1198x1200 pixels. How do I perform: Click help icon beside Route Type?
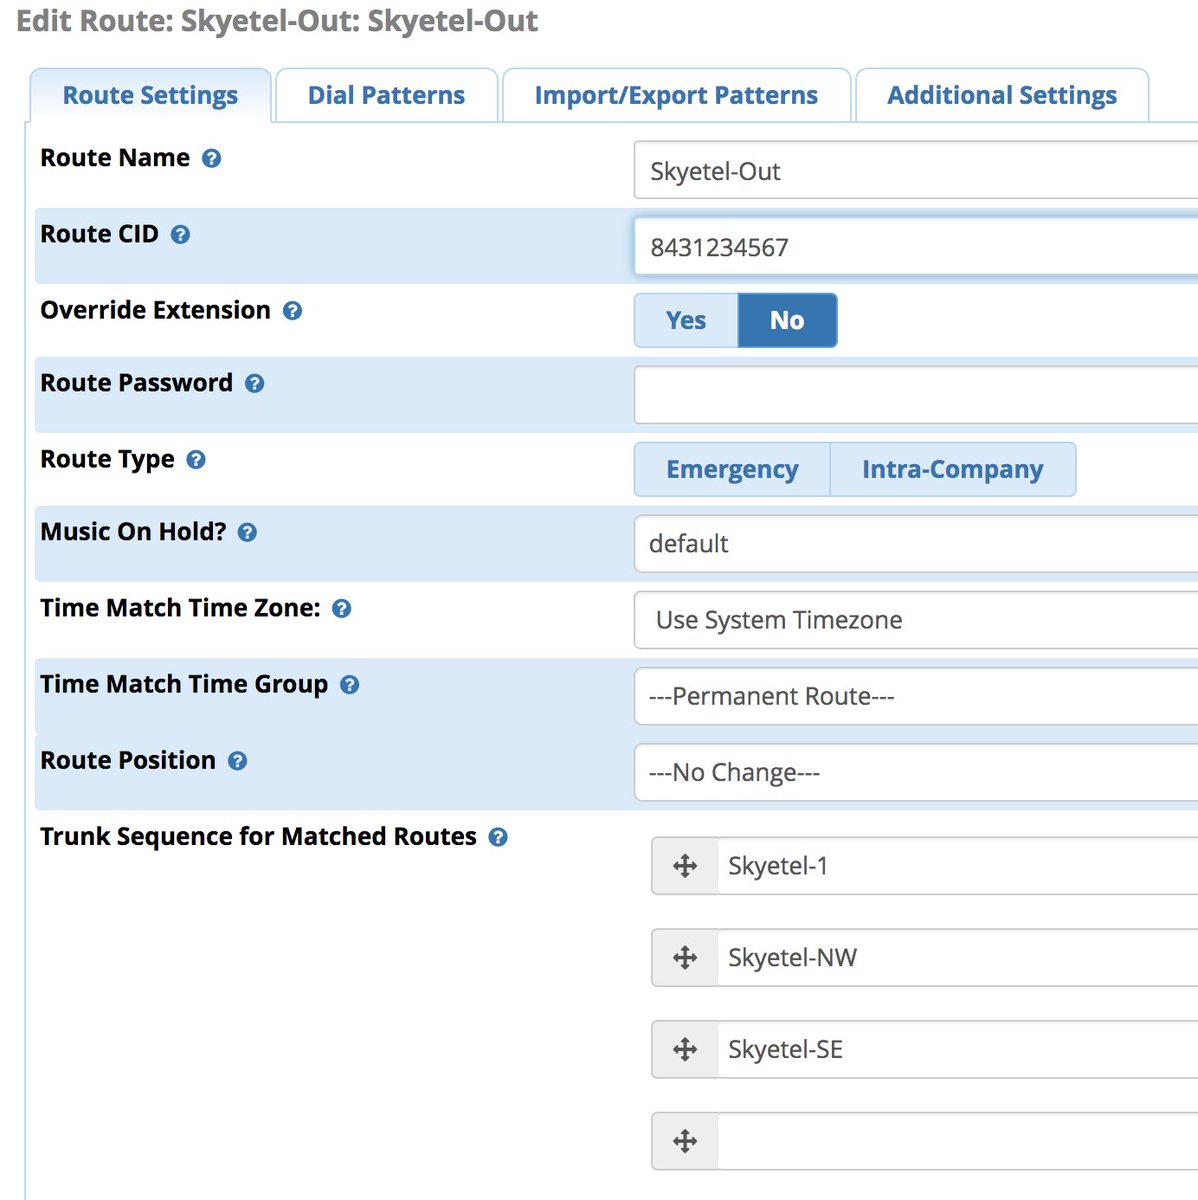(x=196, y=459)
